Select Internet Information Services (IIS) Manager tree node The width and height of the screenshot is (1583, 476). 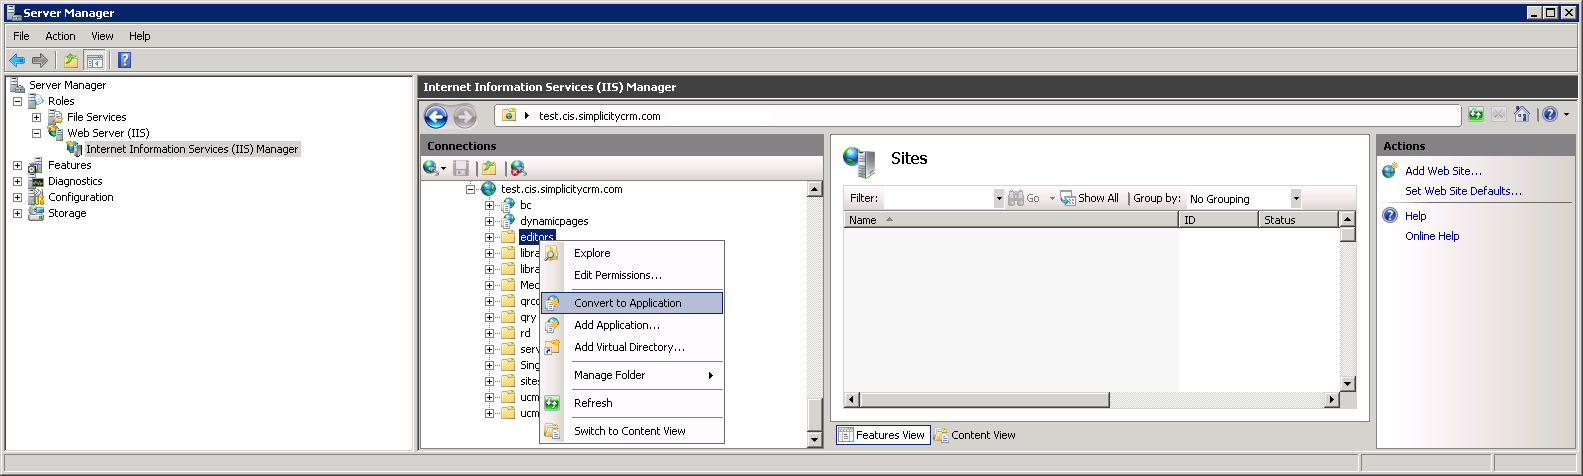click(x=192, y=149)
